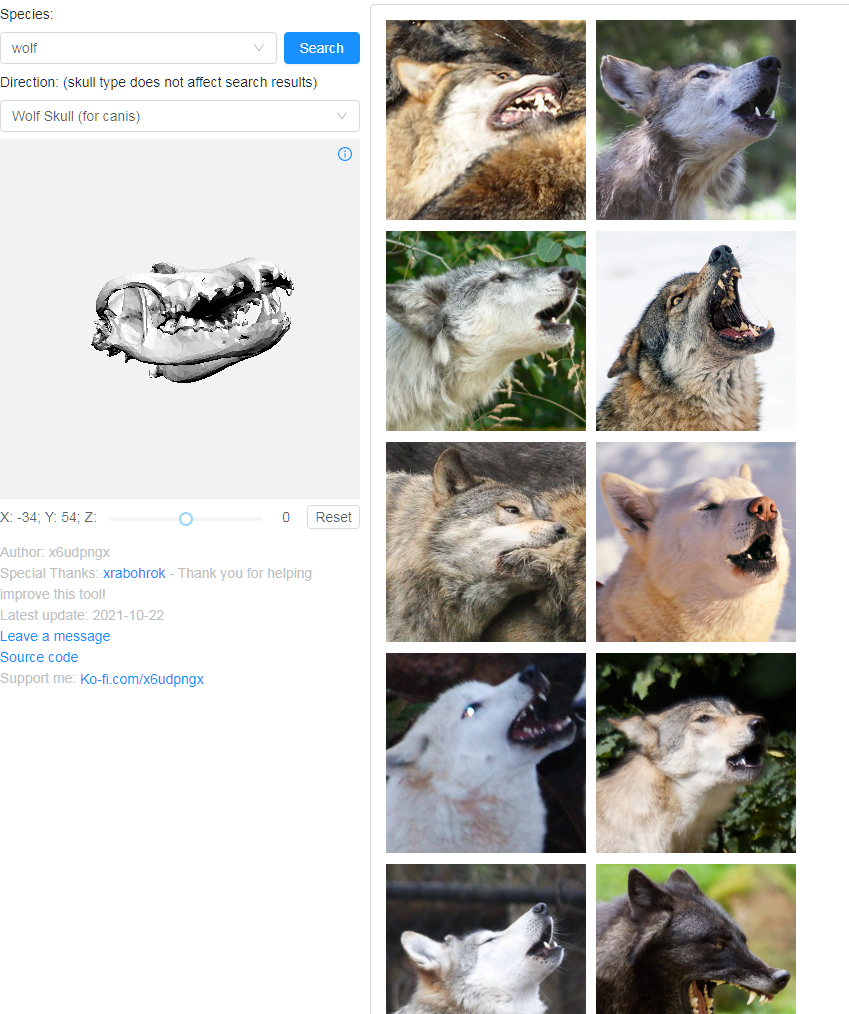
Task: Select the small white wolf howling near fence photo
Action: click(486, 939)
